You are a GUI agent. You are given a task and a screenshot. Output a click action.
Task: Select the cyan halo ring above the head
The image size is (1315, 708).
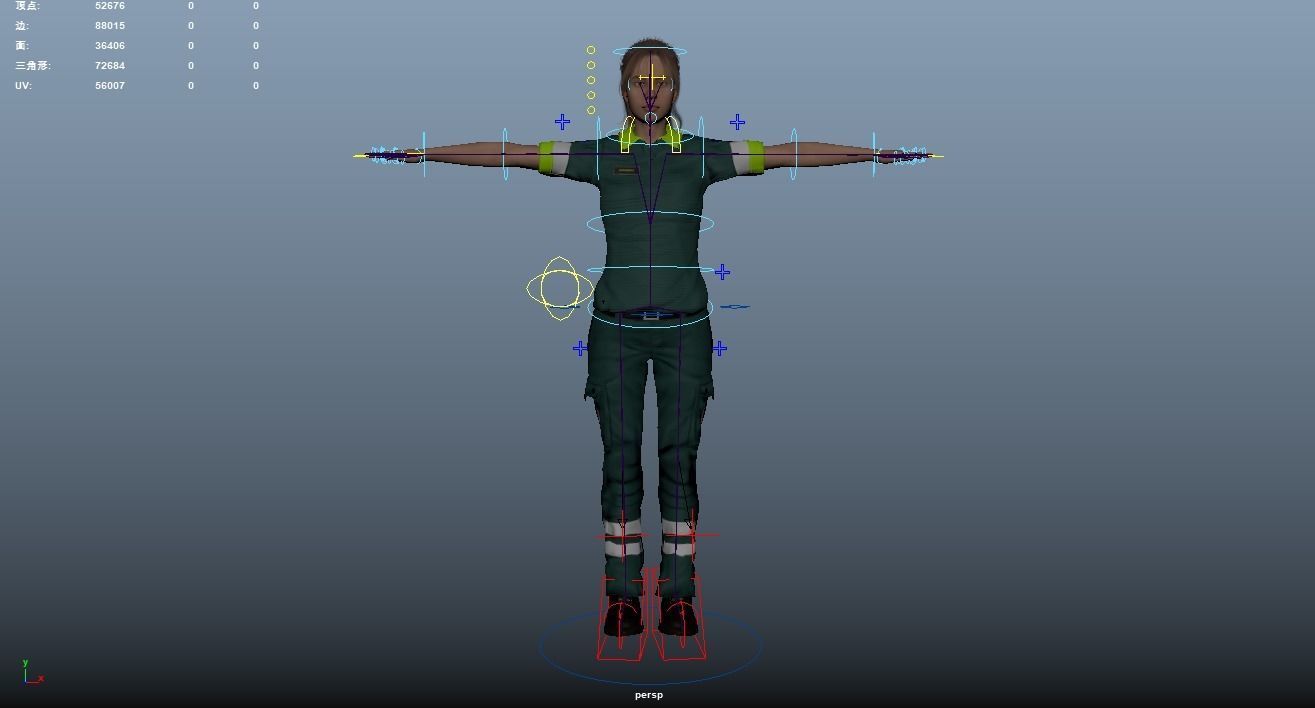click(x=650, y=51)
